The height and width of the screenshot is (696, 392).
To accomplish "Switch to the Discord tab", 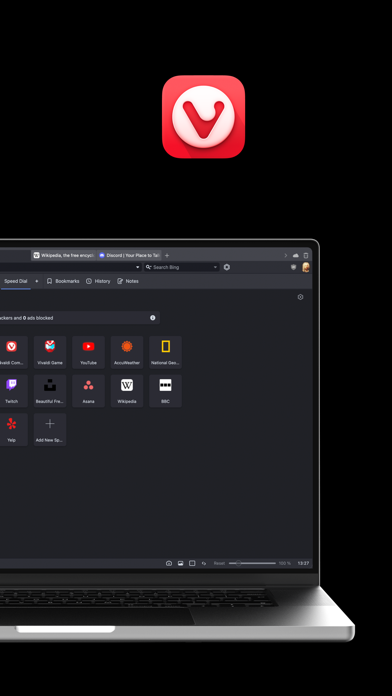I will point(129,256).
